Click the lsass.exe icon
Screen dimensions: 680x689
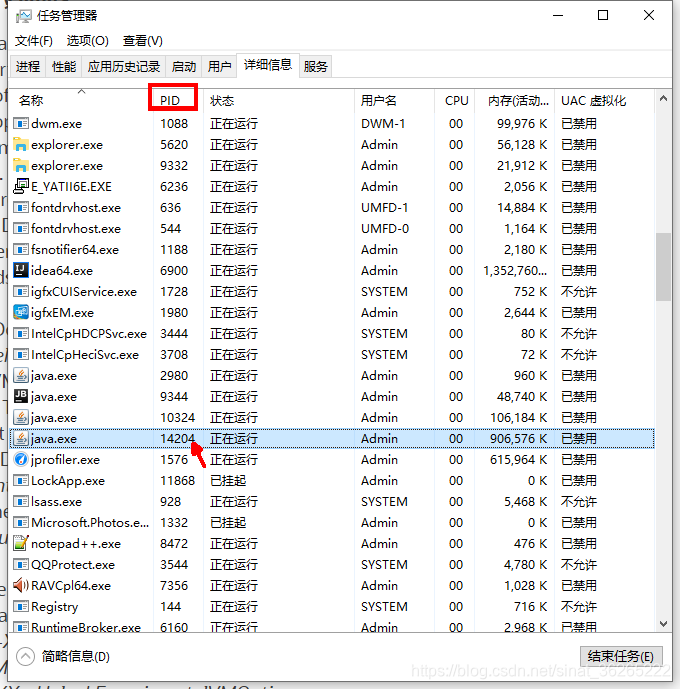[x=21, y=501]
